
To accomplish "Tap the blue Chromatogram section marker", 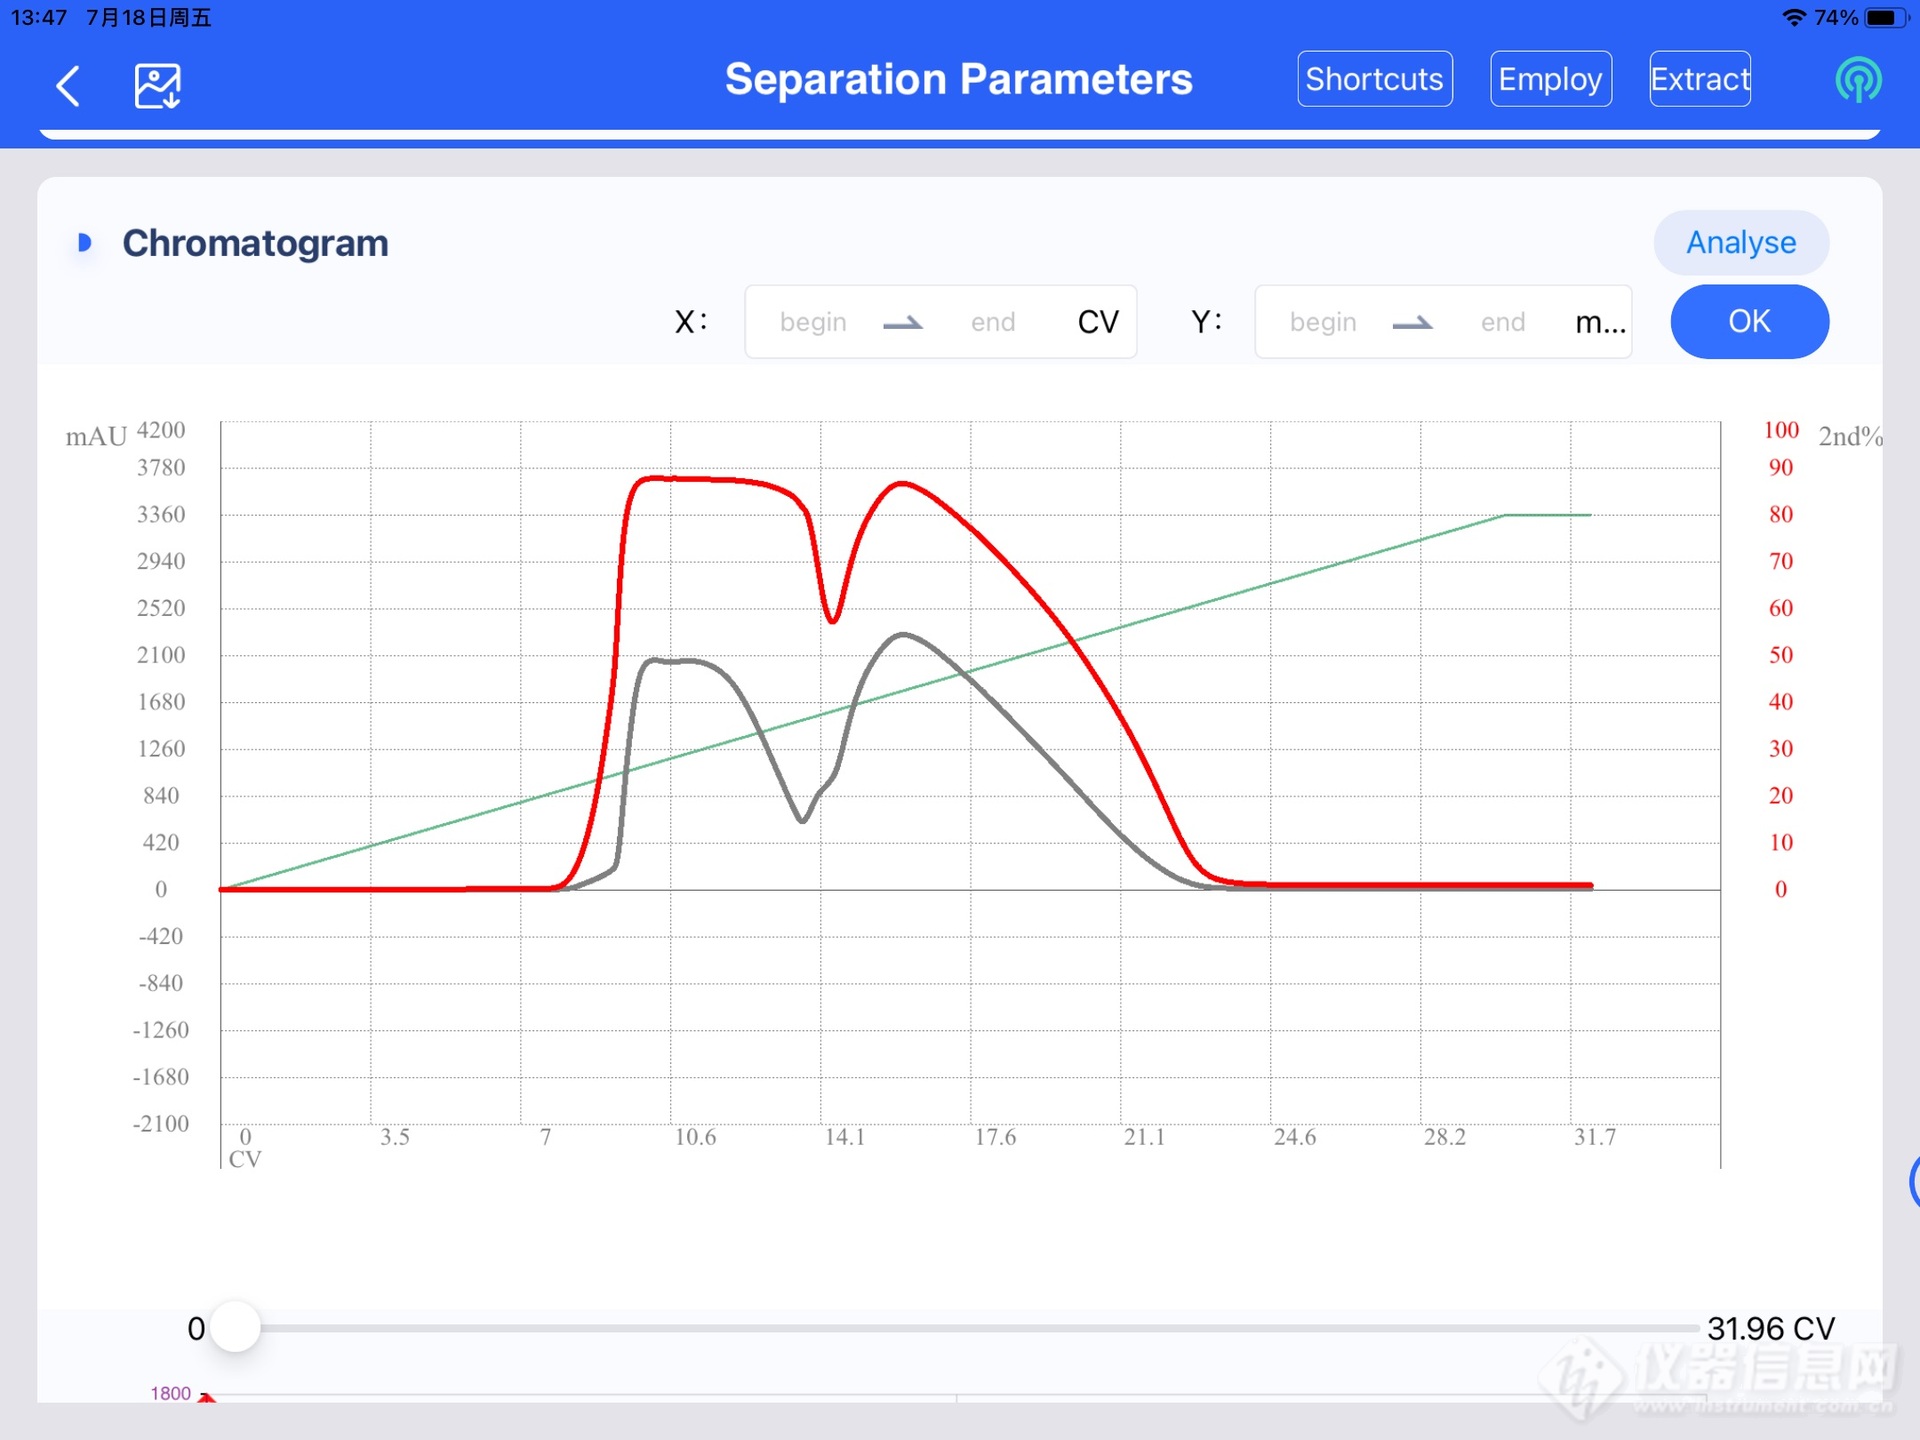I will point(85,243).
